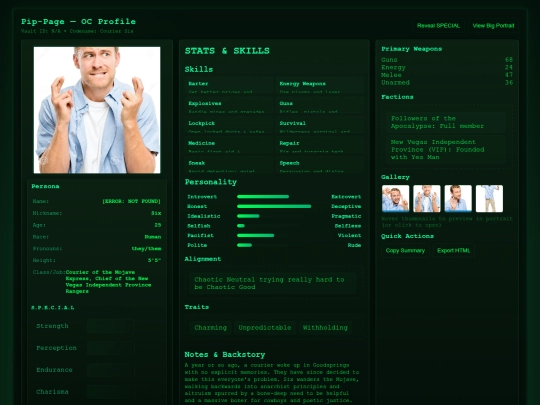Image resolution: width=540 pixels, height=405 pixels.
Task: Click the Name value ERROR: NOT FOUND
Action: pyautogui.click(x=132, y=201)
